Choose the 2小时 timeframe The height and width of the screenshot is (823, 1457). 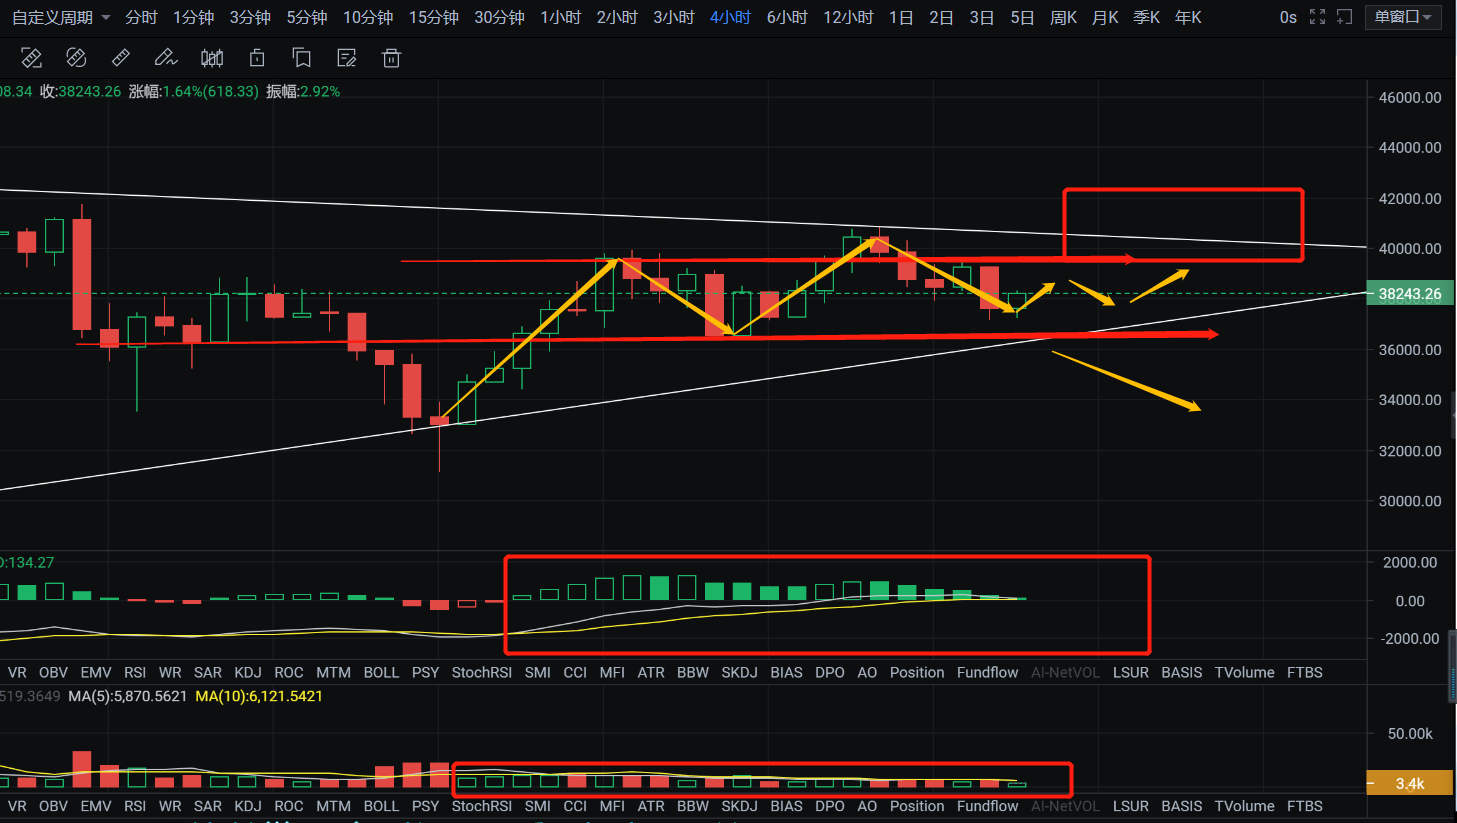click(x=617, y=18)
